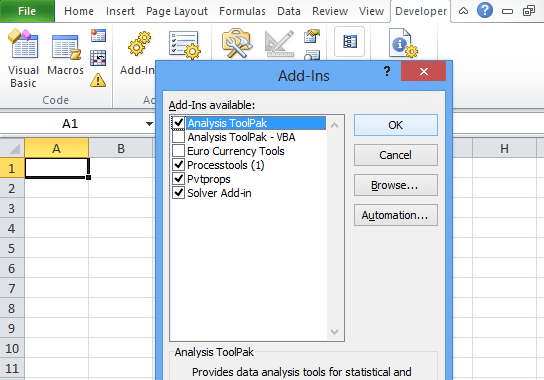This screenshot has width=544, height=380.
Task: Click the Insert controls toolbox icon
Action: click(x=237, y=43)
